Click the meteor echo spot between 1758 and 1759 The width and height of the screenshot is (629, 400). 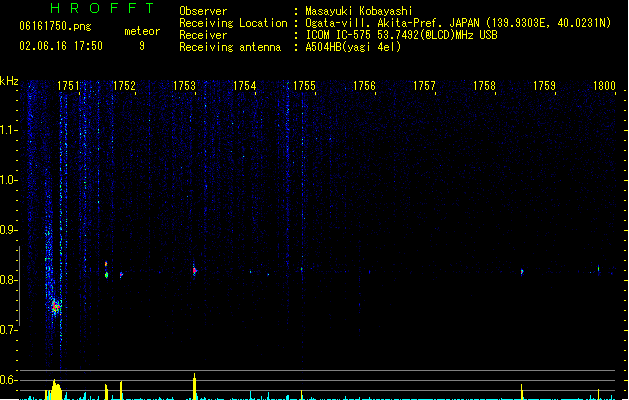point(522,272)
